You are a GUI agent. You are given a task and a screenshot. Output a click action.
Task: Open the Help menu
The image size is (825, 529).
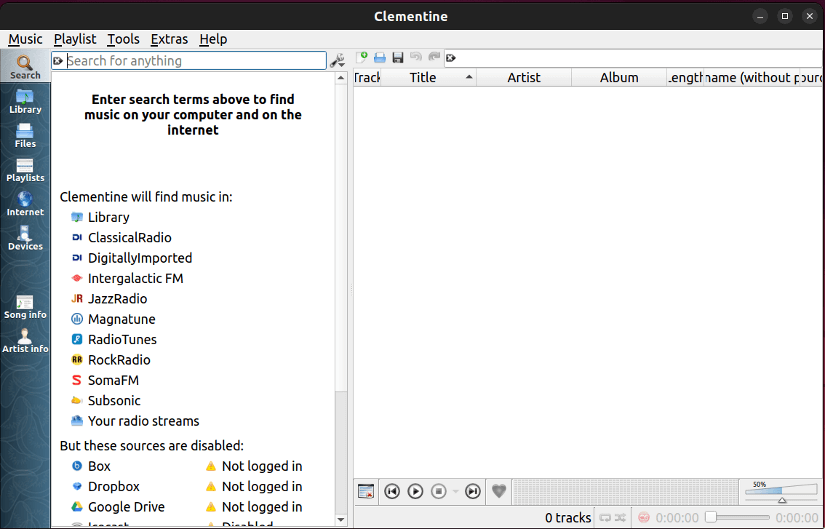click(213, 39)
